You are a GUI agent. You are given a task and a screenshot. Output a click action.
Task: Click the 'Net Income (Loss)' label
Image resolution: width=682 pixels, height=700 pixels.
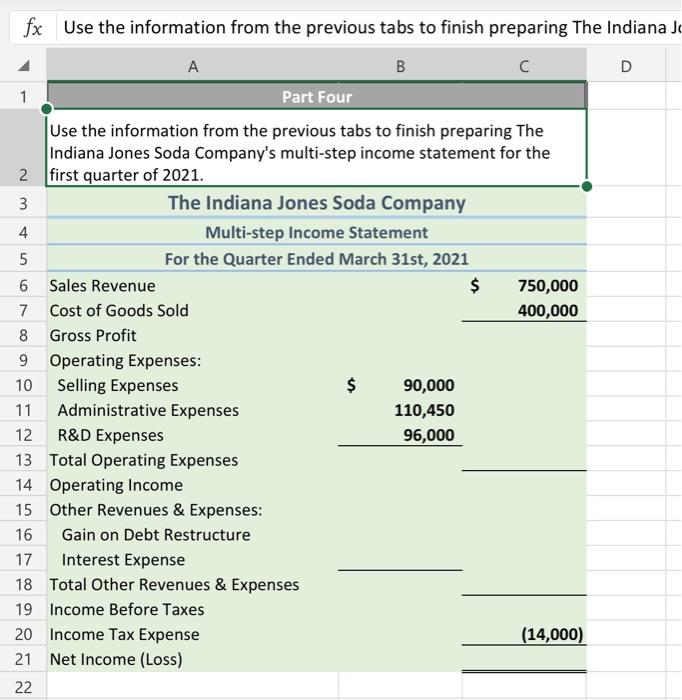coord(116,660)
